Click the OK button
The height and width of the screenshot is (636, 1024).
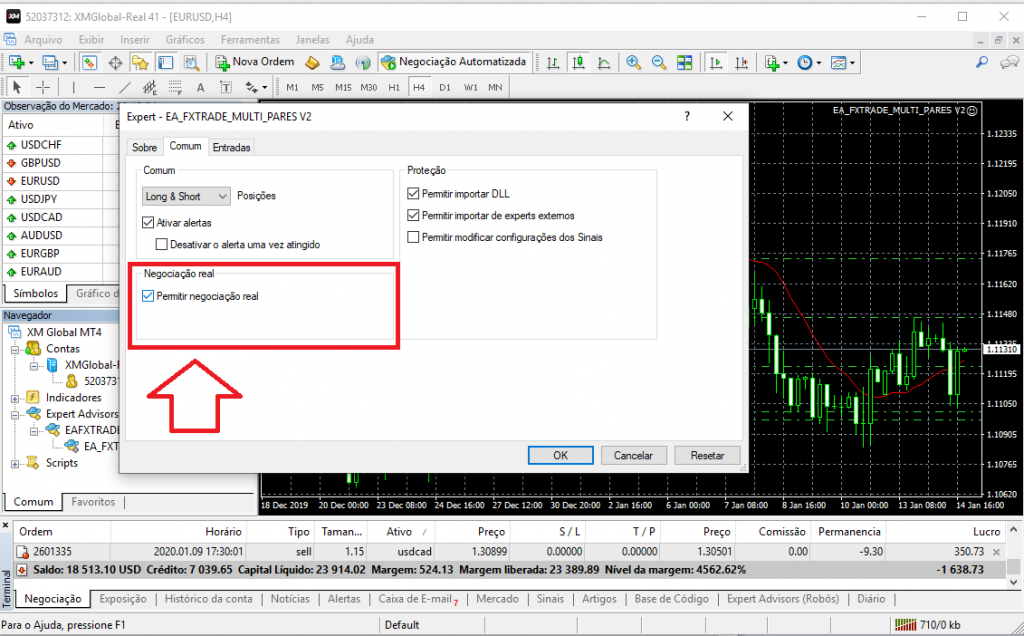pos(560,455)
